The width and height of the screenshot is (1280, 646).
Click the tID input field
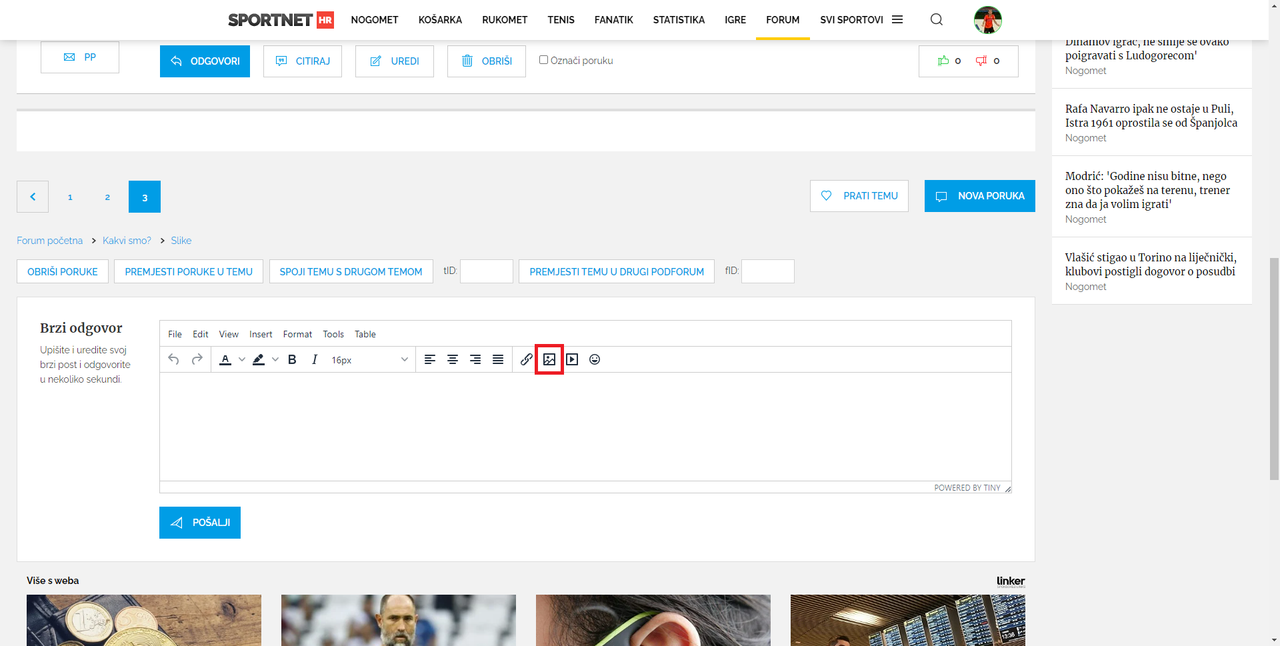click(486, 271)
